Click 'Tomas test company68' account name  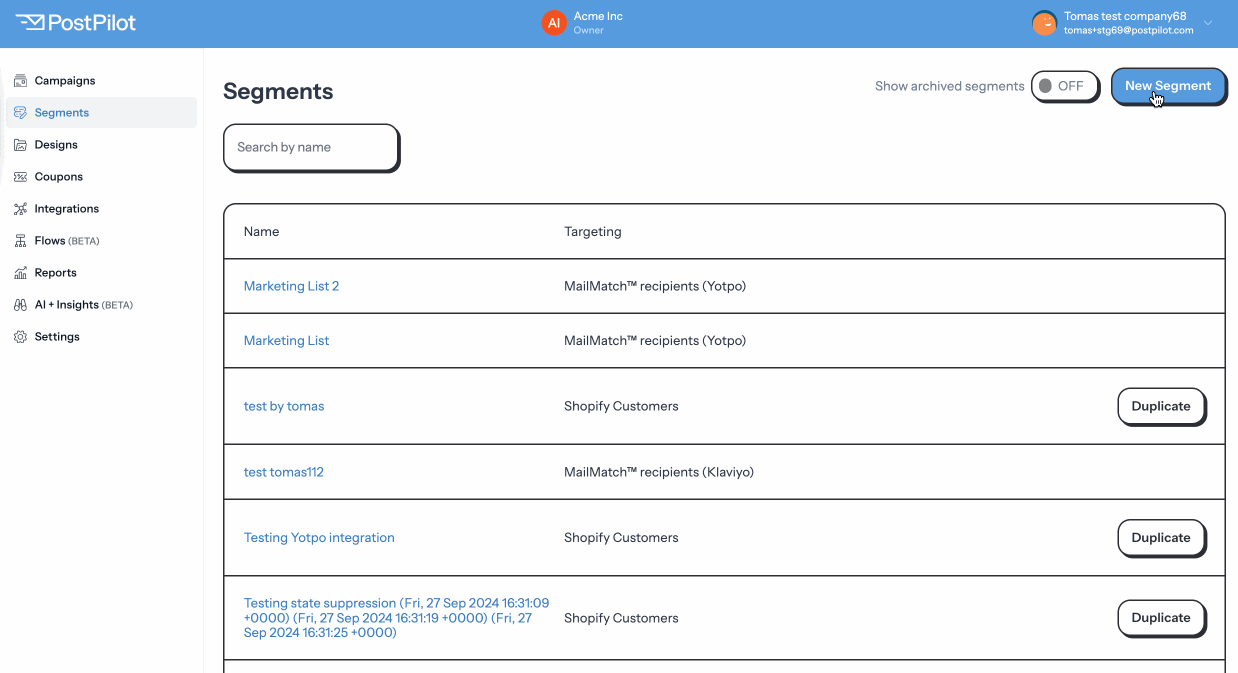click(x=1125, y=16)
